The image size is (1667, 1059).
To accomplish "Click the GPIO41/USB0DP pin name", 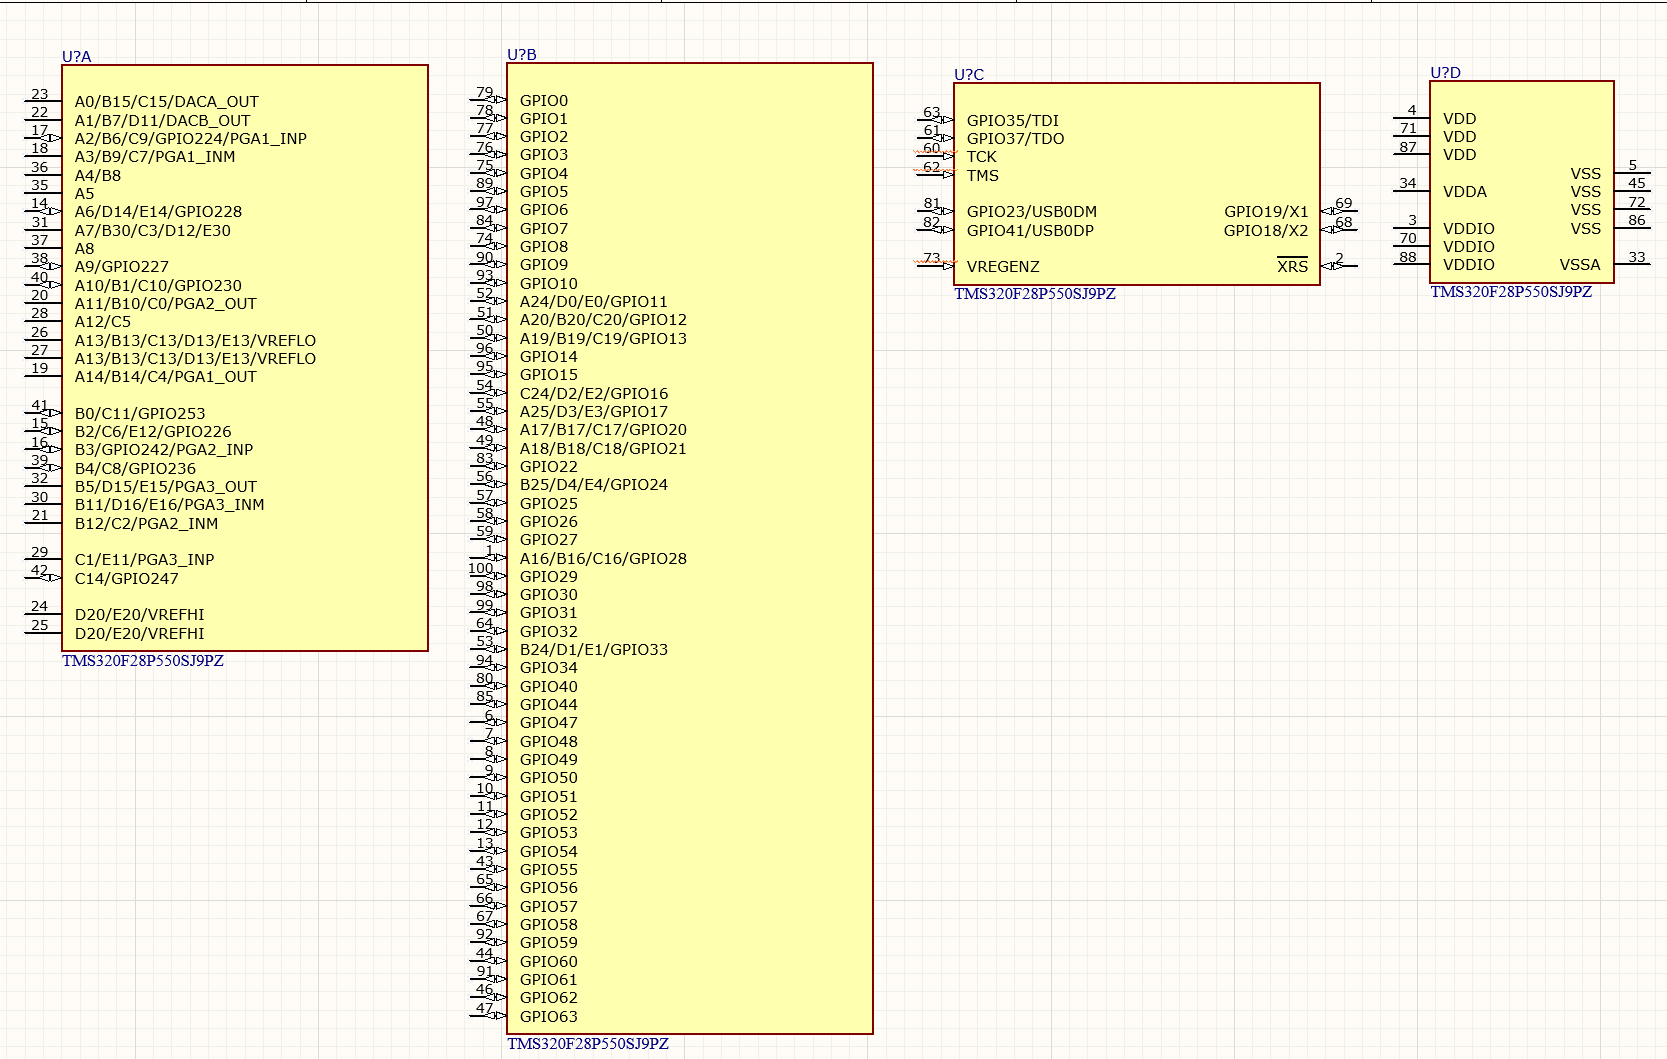I will tap(1030, 231).
